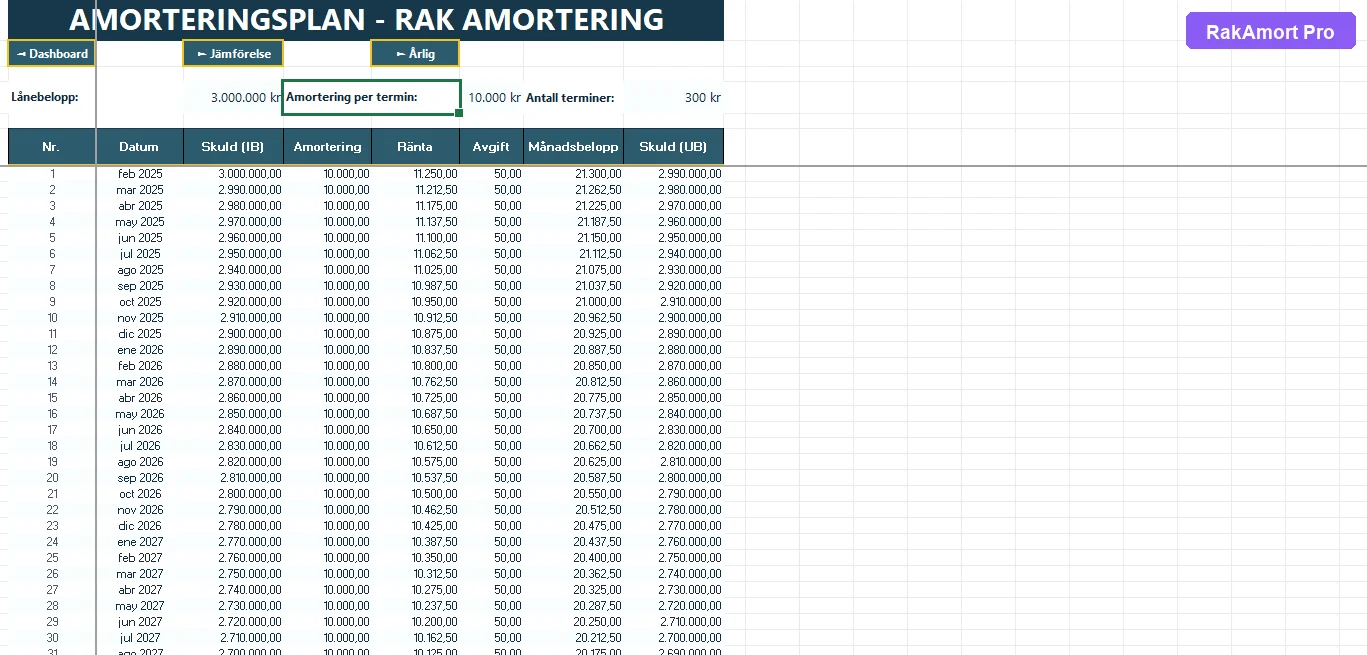The height and width of the screenshot is (655, 1367).
Task: Select the date cell oct 2026
Action: [140, 494]
